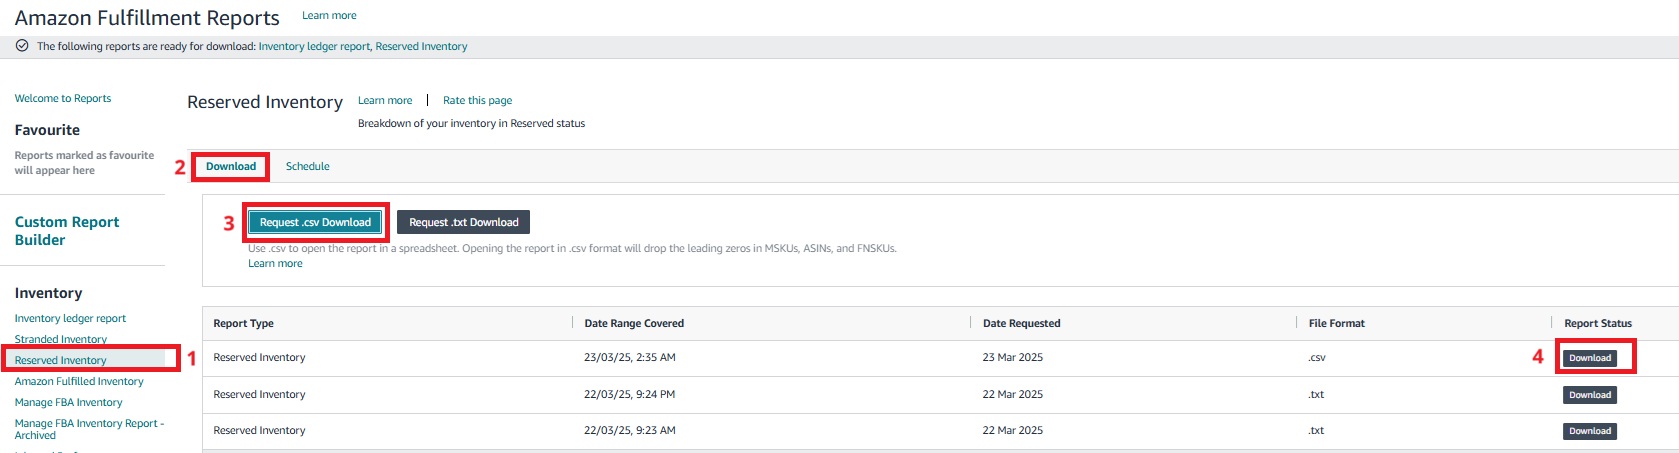The height and width of the screenshot is (453, 1679).
Task: Click the Favourite heading in sidebar
Action: click(x=47, y=130)
